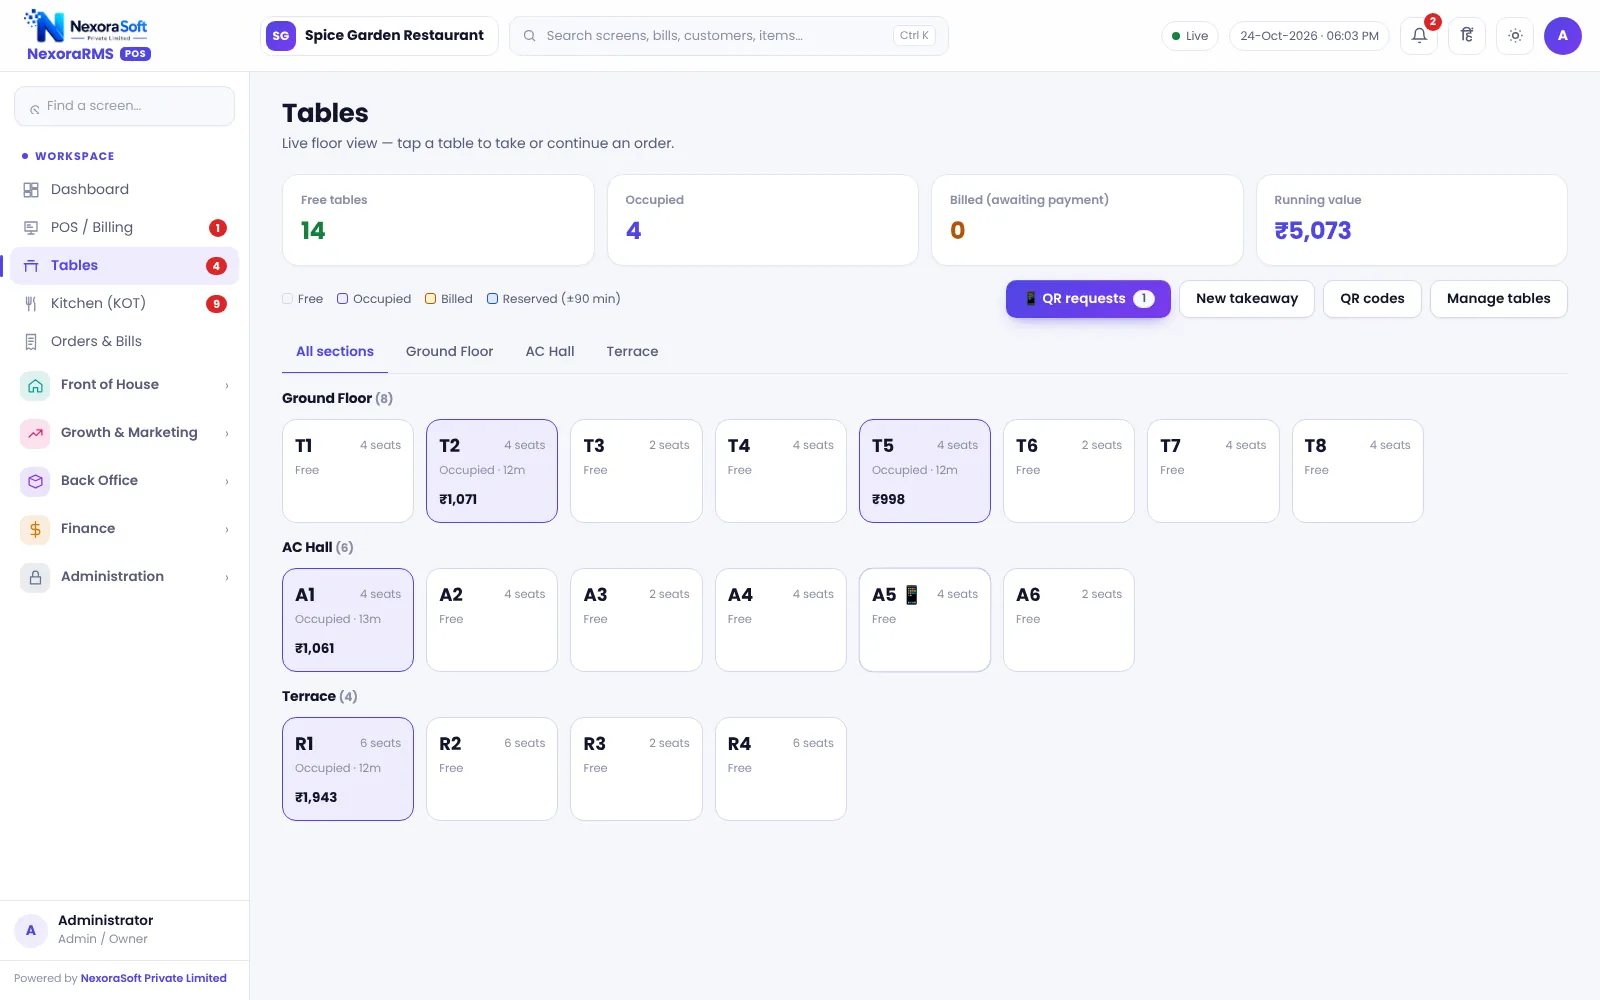This screenshot has width=1600, height=1000.
Task: Click the language switch icon in header
Action: [1467, 36]
